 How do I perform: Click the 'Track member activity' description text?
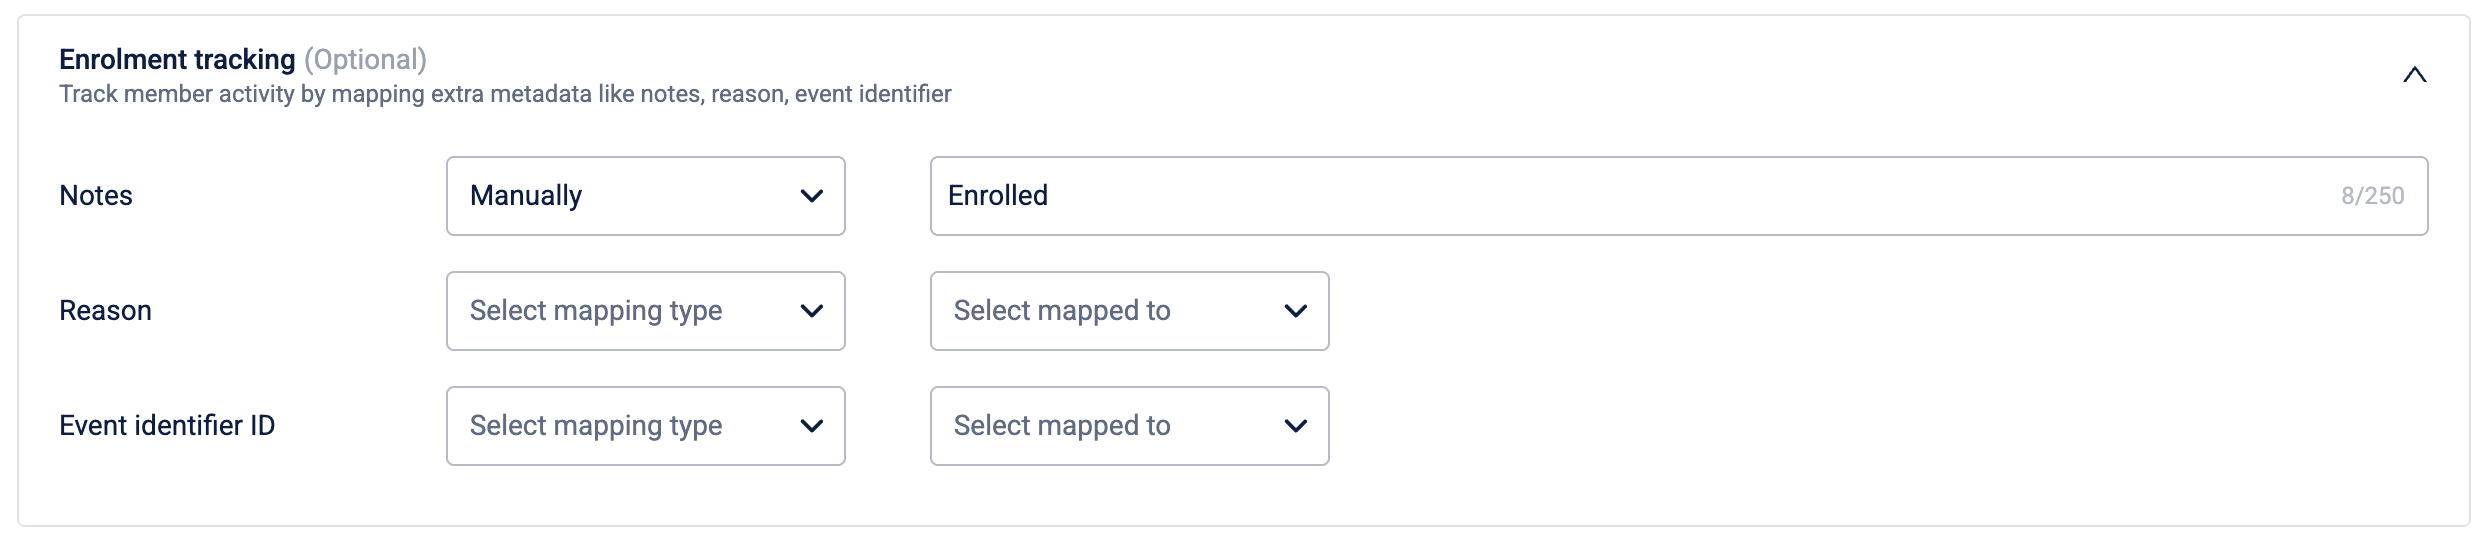505,94
